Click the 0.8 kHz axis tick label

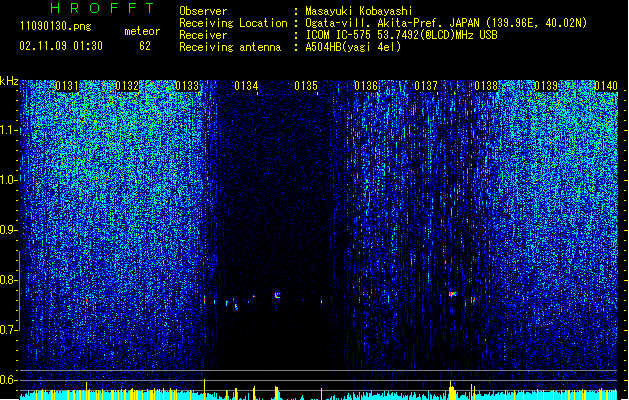click(x=8, y=280)
